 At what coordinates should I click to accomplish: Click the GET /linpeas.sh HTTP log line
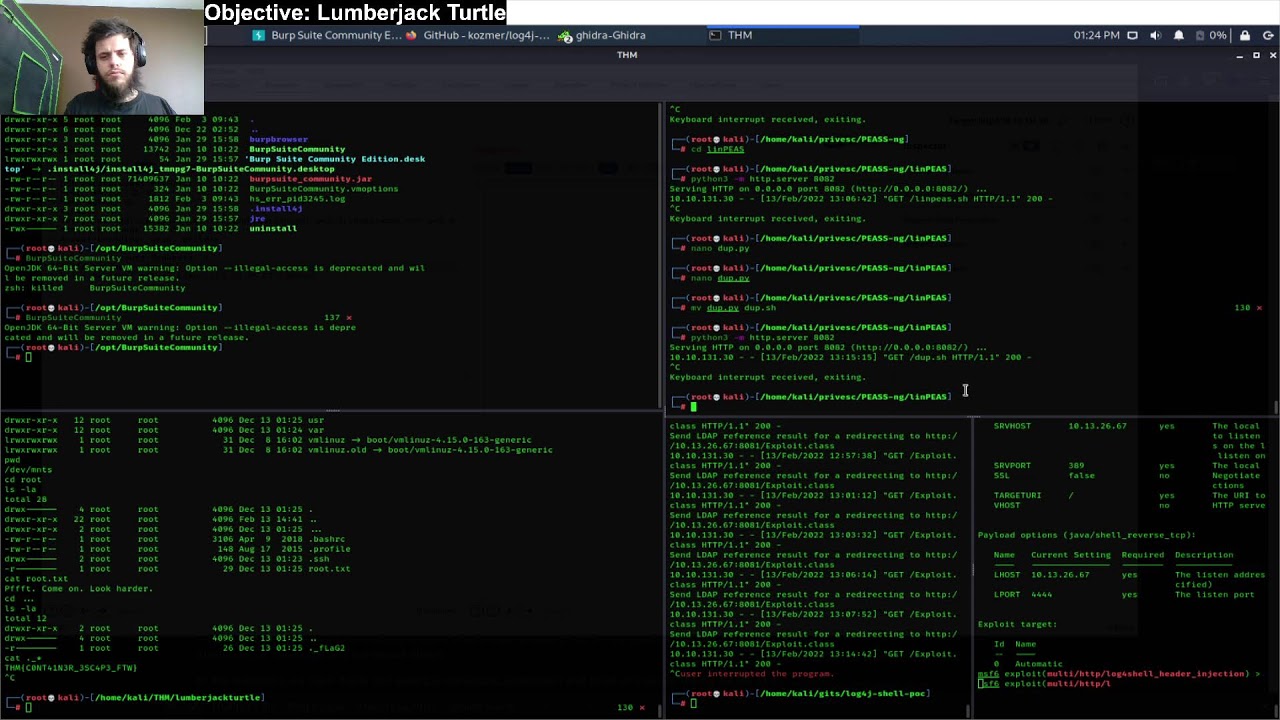coord(860,198)
